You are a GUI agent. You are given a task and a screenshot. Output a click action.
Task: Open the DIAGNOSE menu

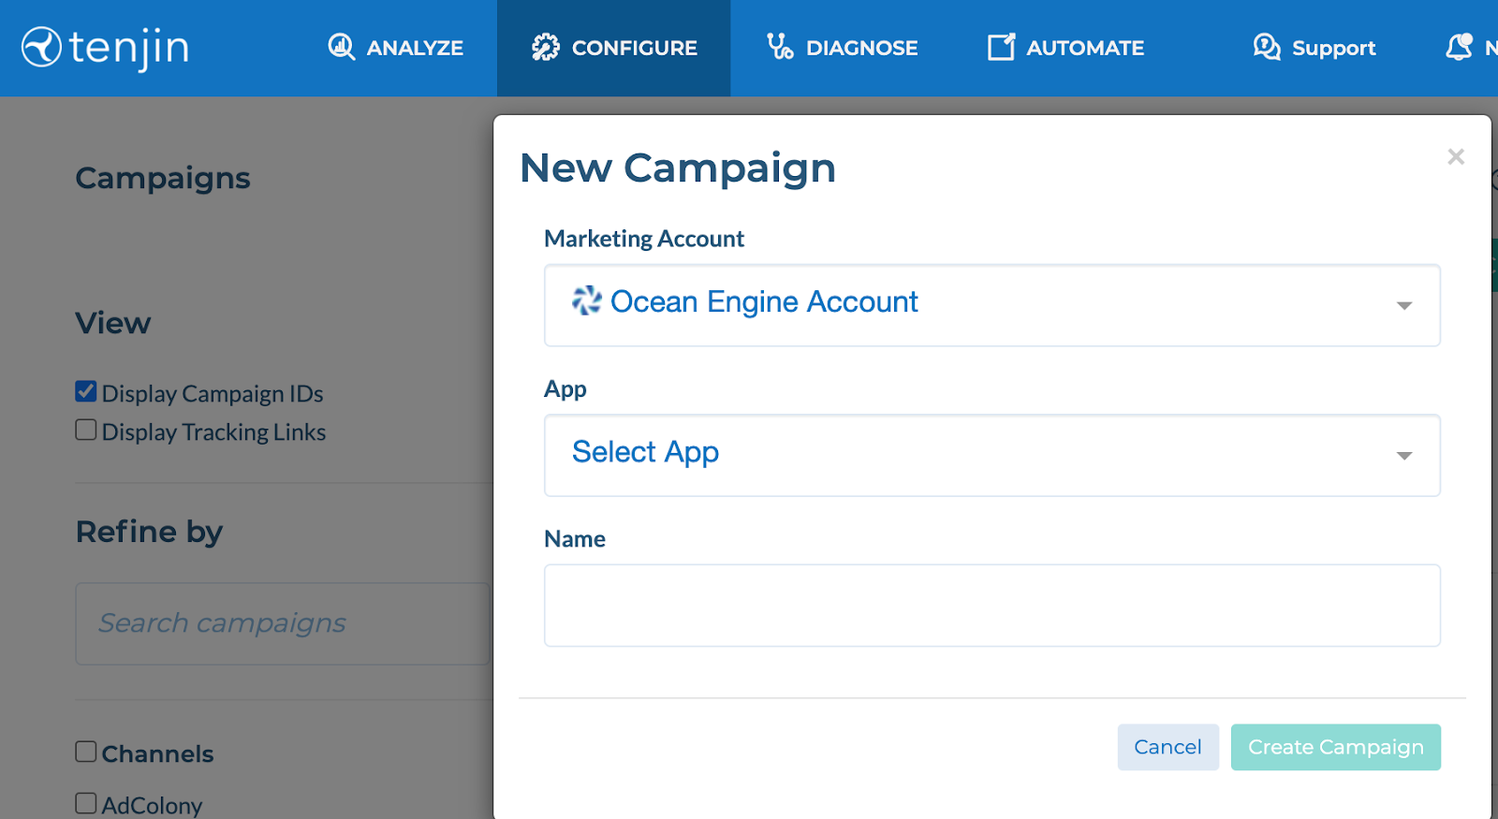(842, 48)
